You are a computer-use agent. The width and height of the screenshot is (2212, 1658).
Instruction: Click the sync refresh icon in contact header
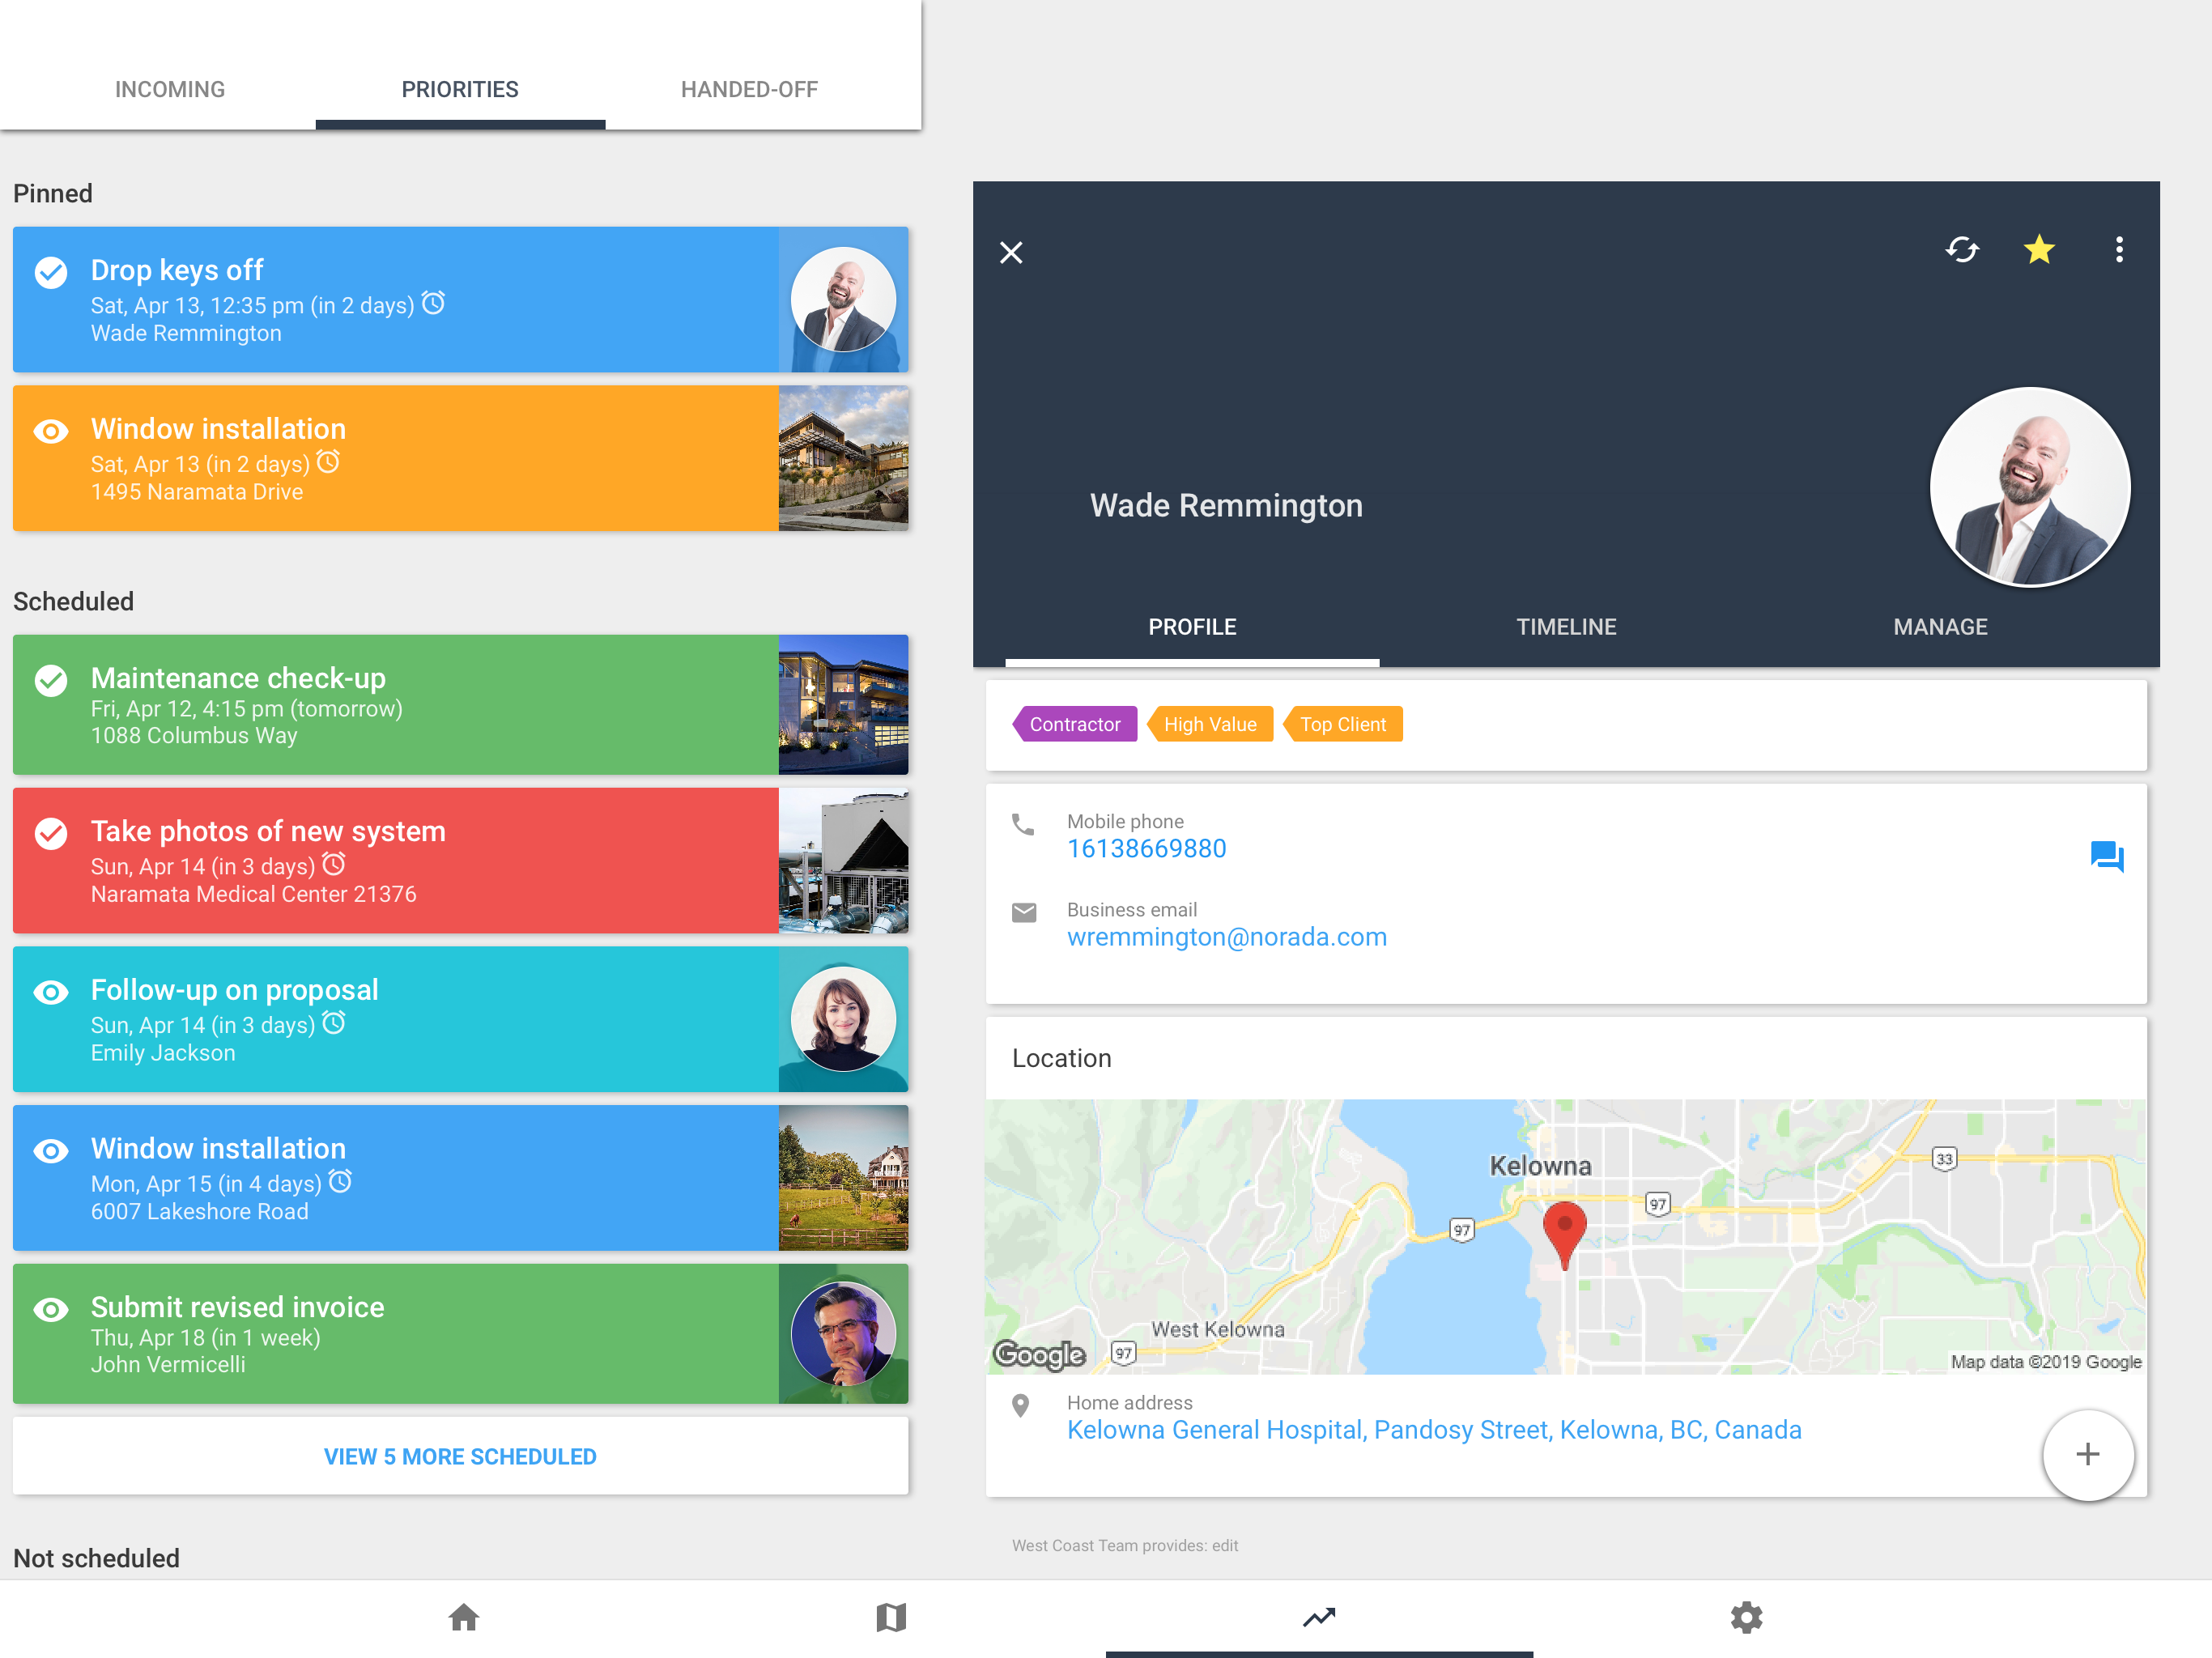1962,250
